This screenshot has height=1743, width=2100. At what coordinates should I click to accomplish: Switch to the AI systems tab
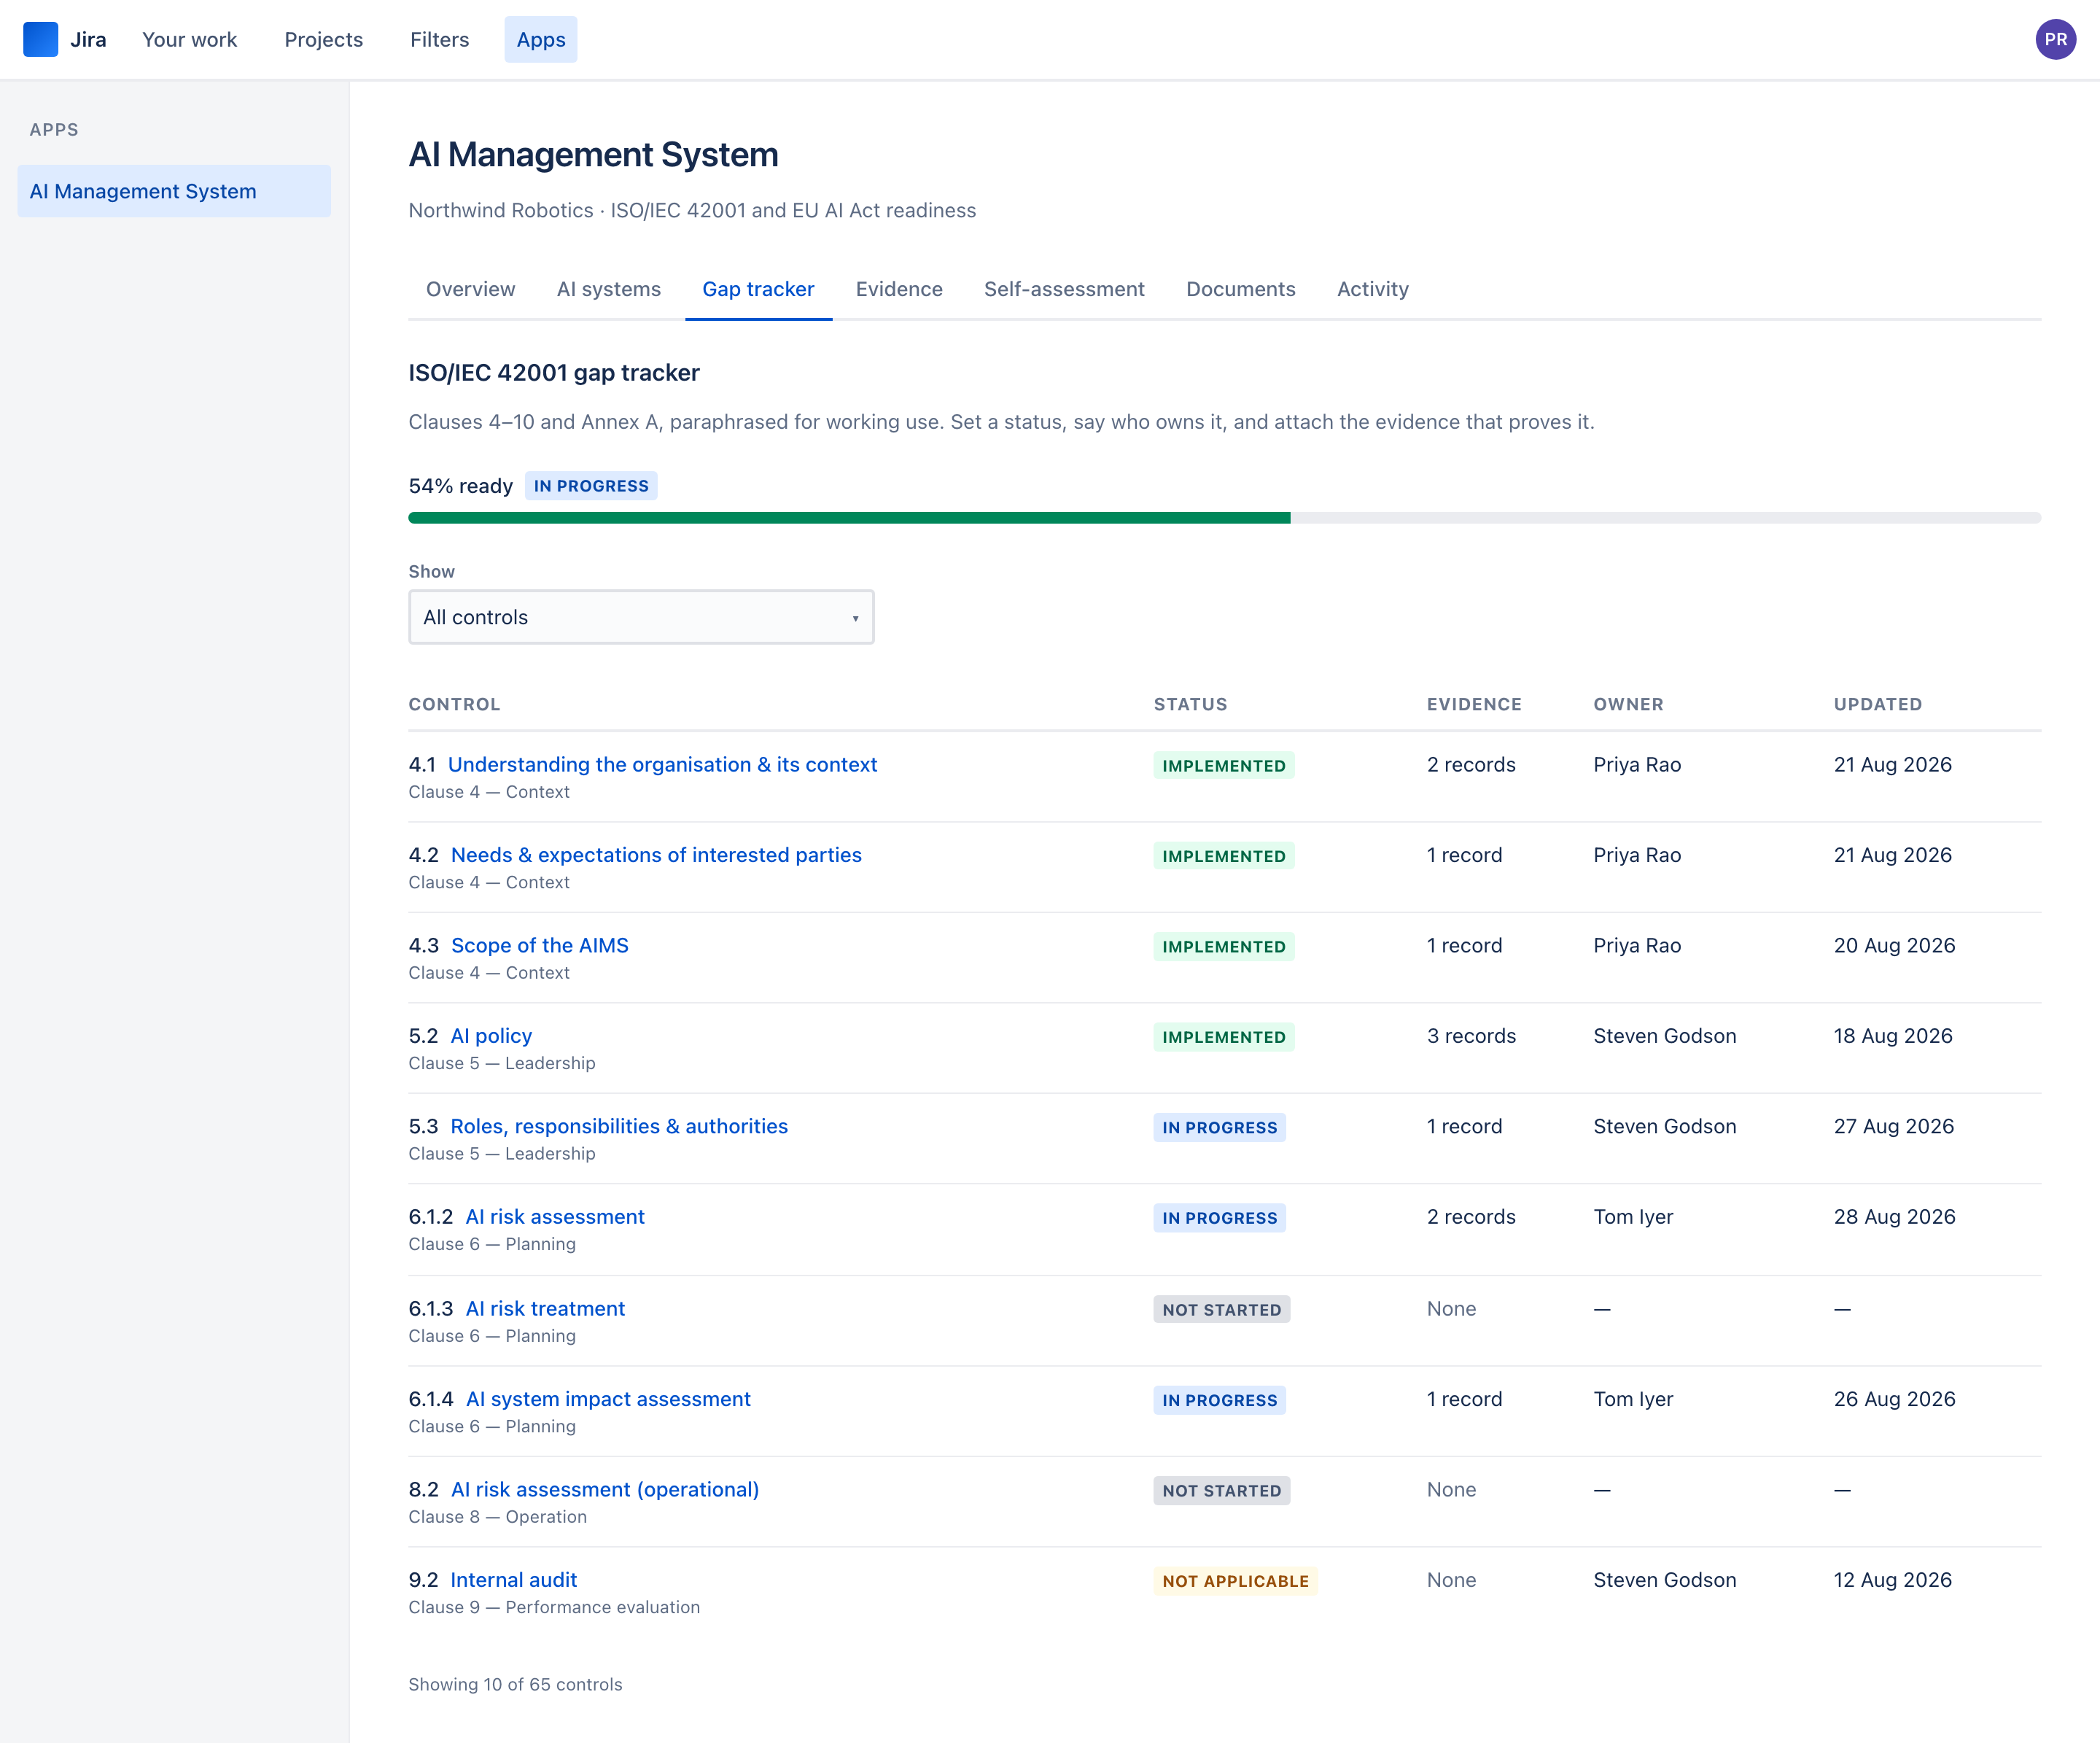point(608,289)
